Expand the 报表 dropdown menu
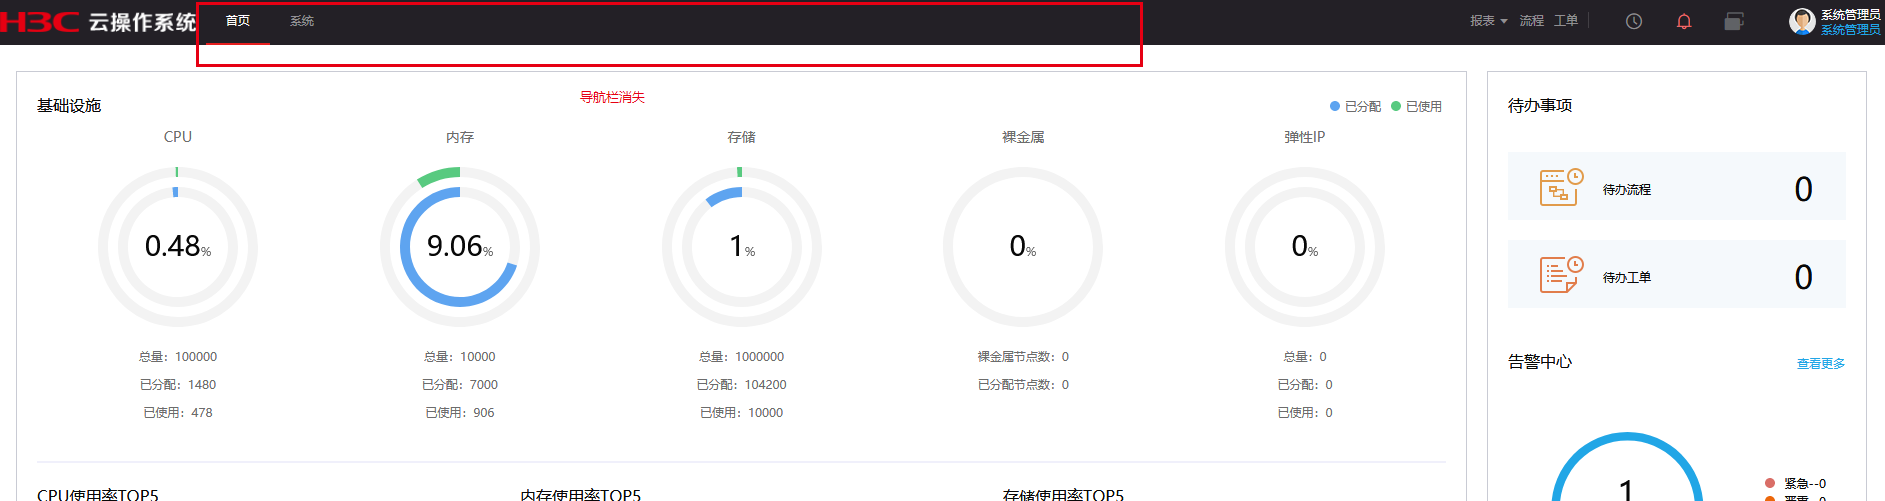Viewport: 1885px width, 501px height. pos(1488,21)
